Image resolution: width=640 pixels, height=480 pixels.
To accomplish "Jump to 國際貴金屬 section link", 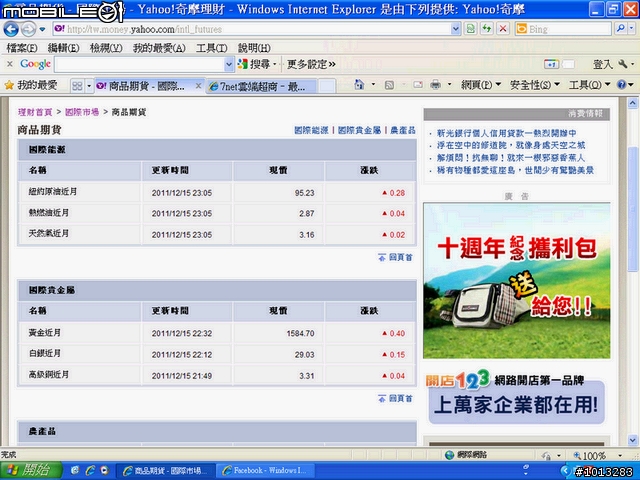I will pos(359,130).
